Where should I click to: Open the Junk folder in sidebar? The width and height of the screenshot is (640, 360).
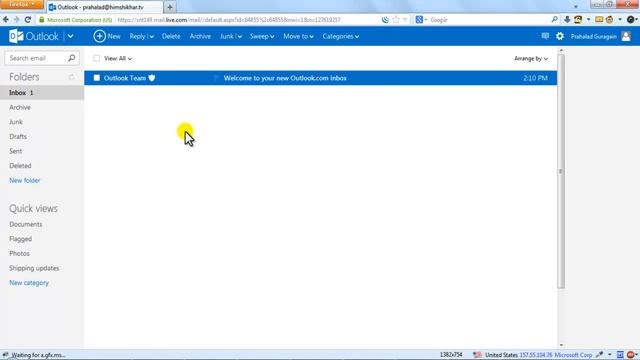coord(16,122)
